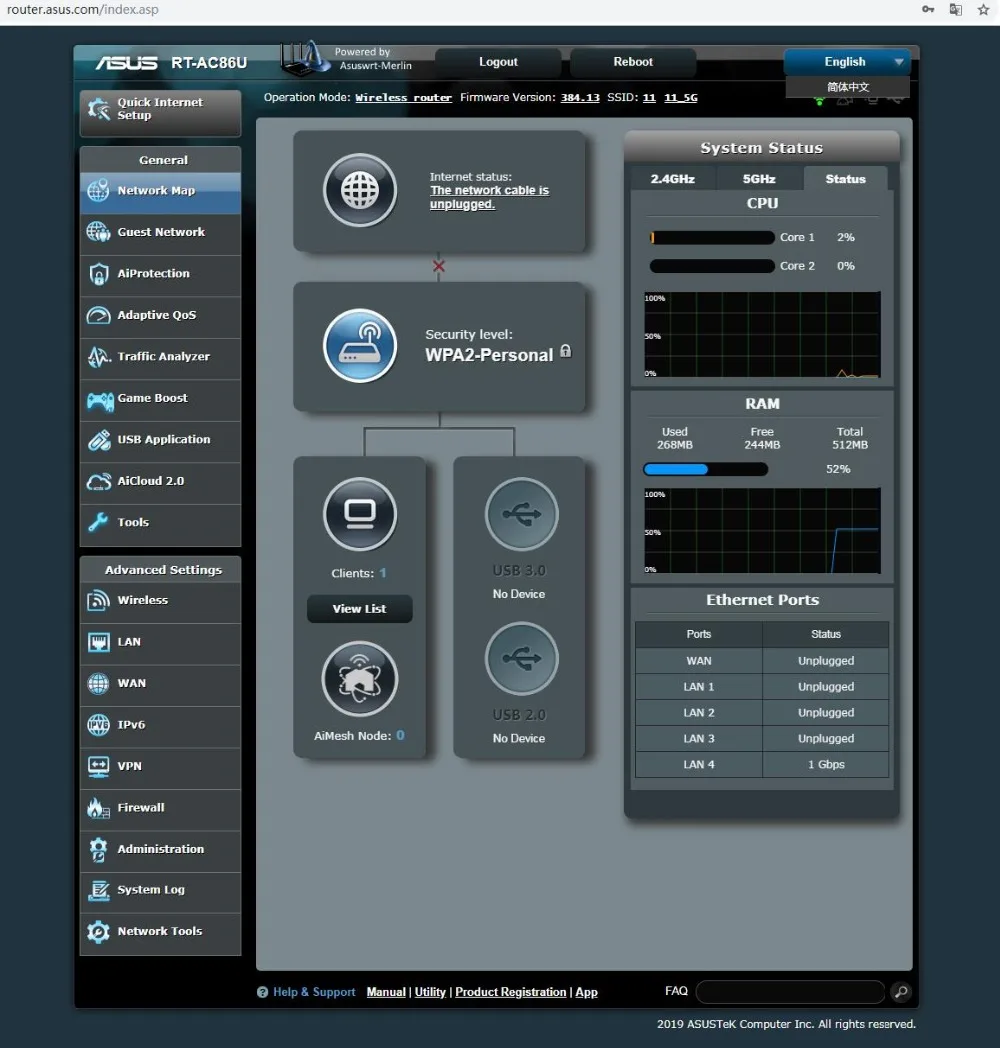Open the Guest Network menu item

coord(160,235)
